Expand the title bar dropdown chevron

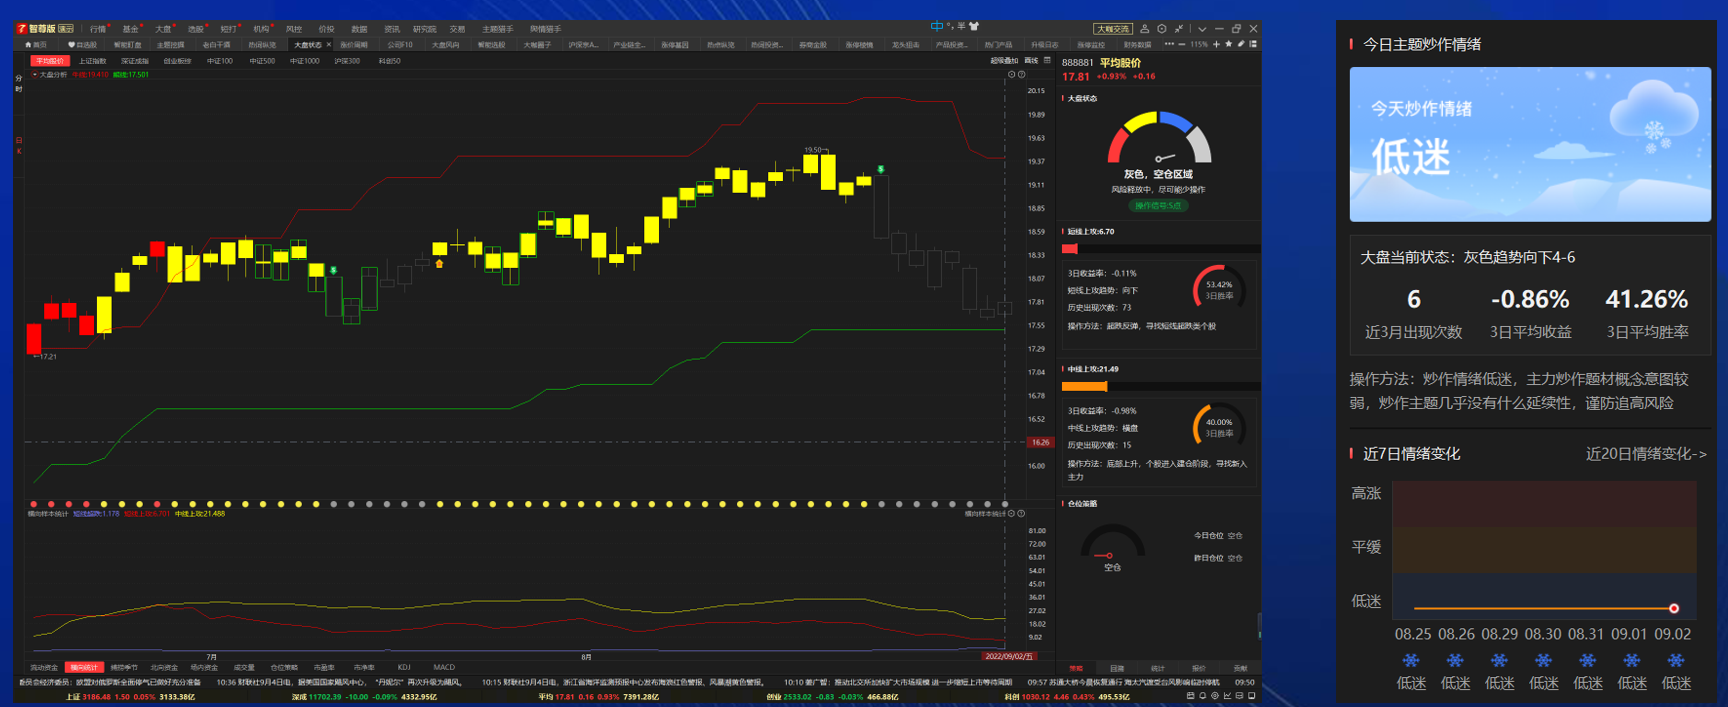pos(1202,29)
